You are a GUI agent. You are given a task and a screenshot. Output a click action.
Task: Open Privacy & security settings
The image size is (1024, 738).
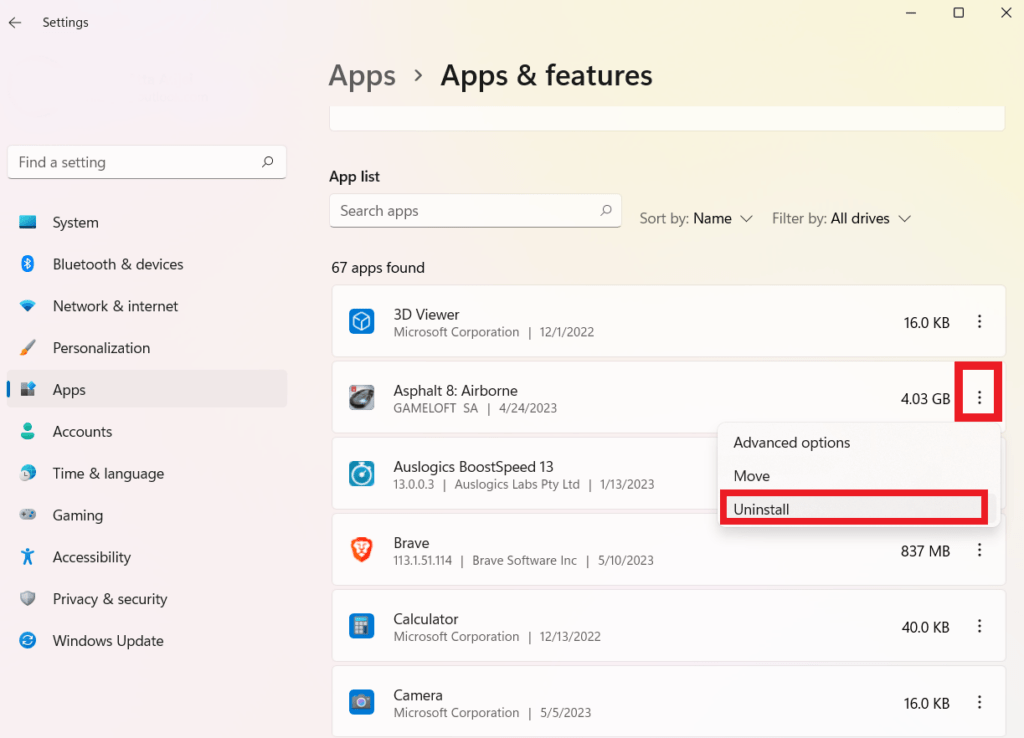(x=110, y=599)
